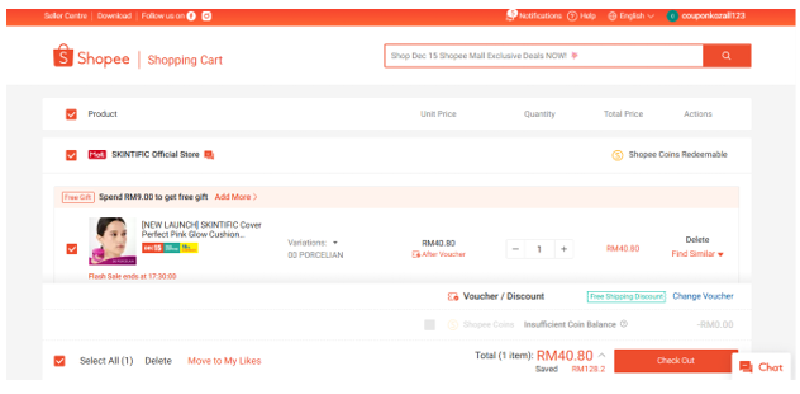This screenshot has width=800, height=394.
Task: Open SKINTIFIC Official Store link
Action: point(155,155)
